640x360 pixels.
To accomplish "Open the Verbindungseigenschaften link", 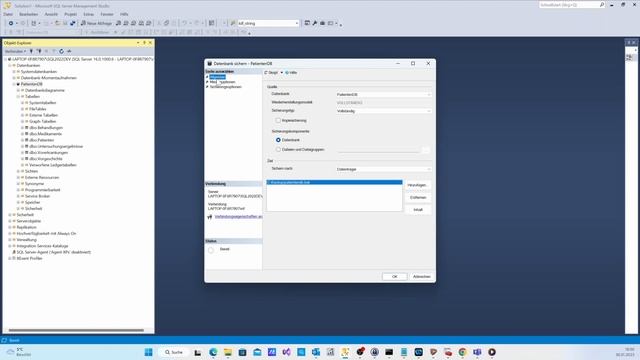I will click(x=238, y=217).
